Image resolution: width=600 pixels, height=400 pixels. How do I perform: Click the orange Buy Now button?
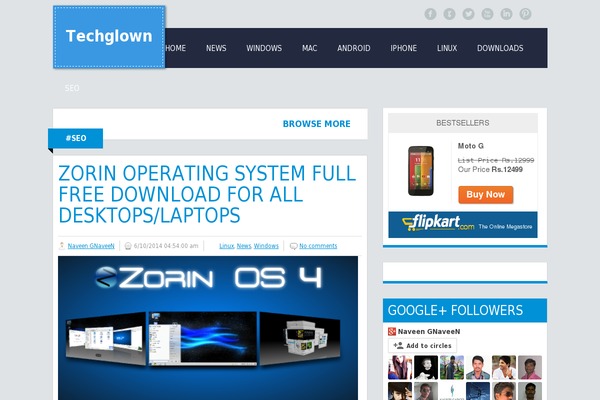[x=486, y=194]
